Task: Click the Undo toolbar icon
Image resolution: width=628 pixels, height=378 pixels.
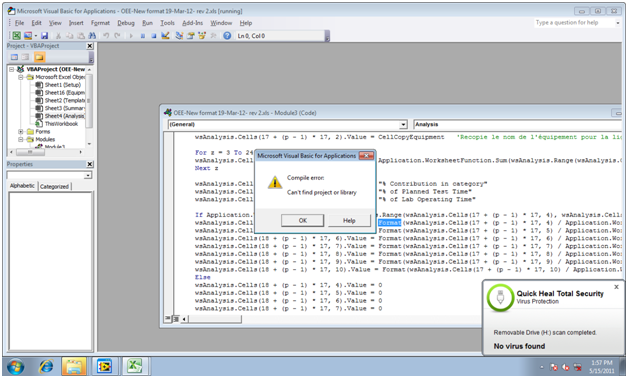Action: [x=106, y=36]
